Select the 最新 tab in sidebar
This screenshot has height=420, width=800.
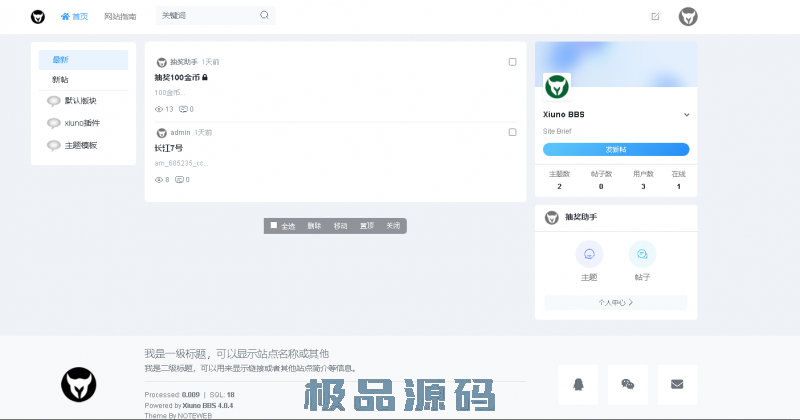point(83,60)
